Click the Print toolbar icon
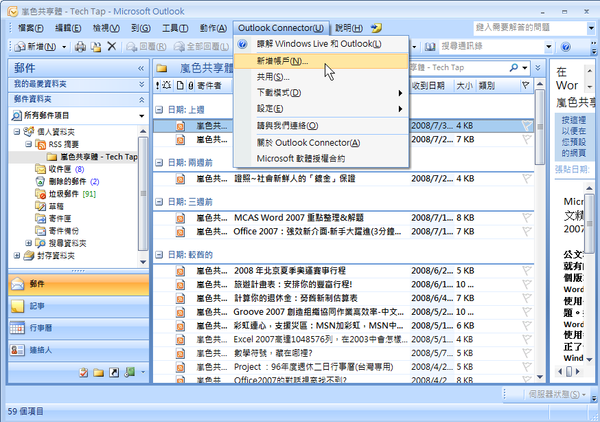This screenshot has height=422, width=600. pyautogui.click(x=80, y=47)
